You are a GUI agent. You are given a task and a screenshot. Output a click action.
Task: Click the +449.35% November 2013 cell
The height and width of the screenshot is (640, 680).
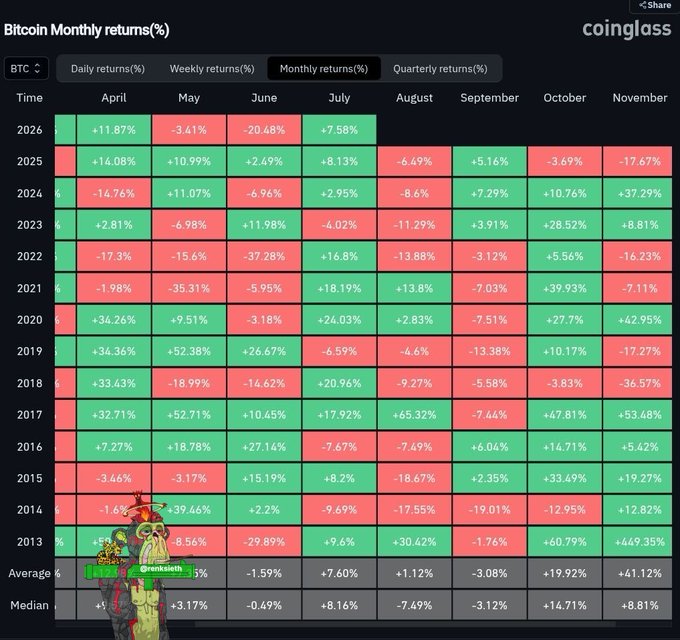(x=638, y=542)
